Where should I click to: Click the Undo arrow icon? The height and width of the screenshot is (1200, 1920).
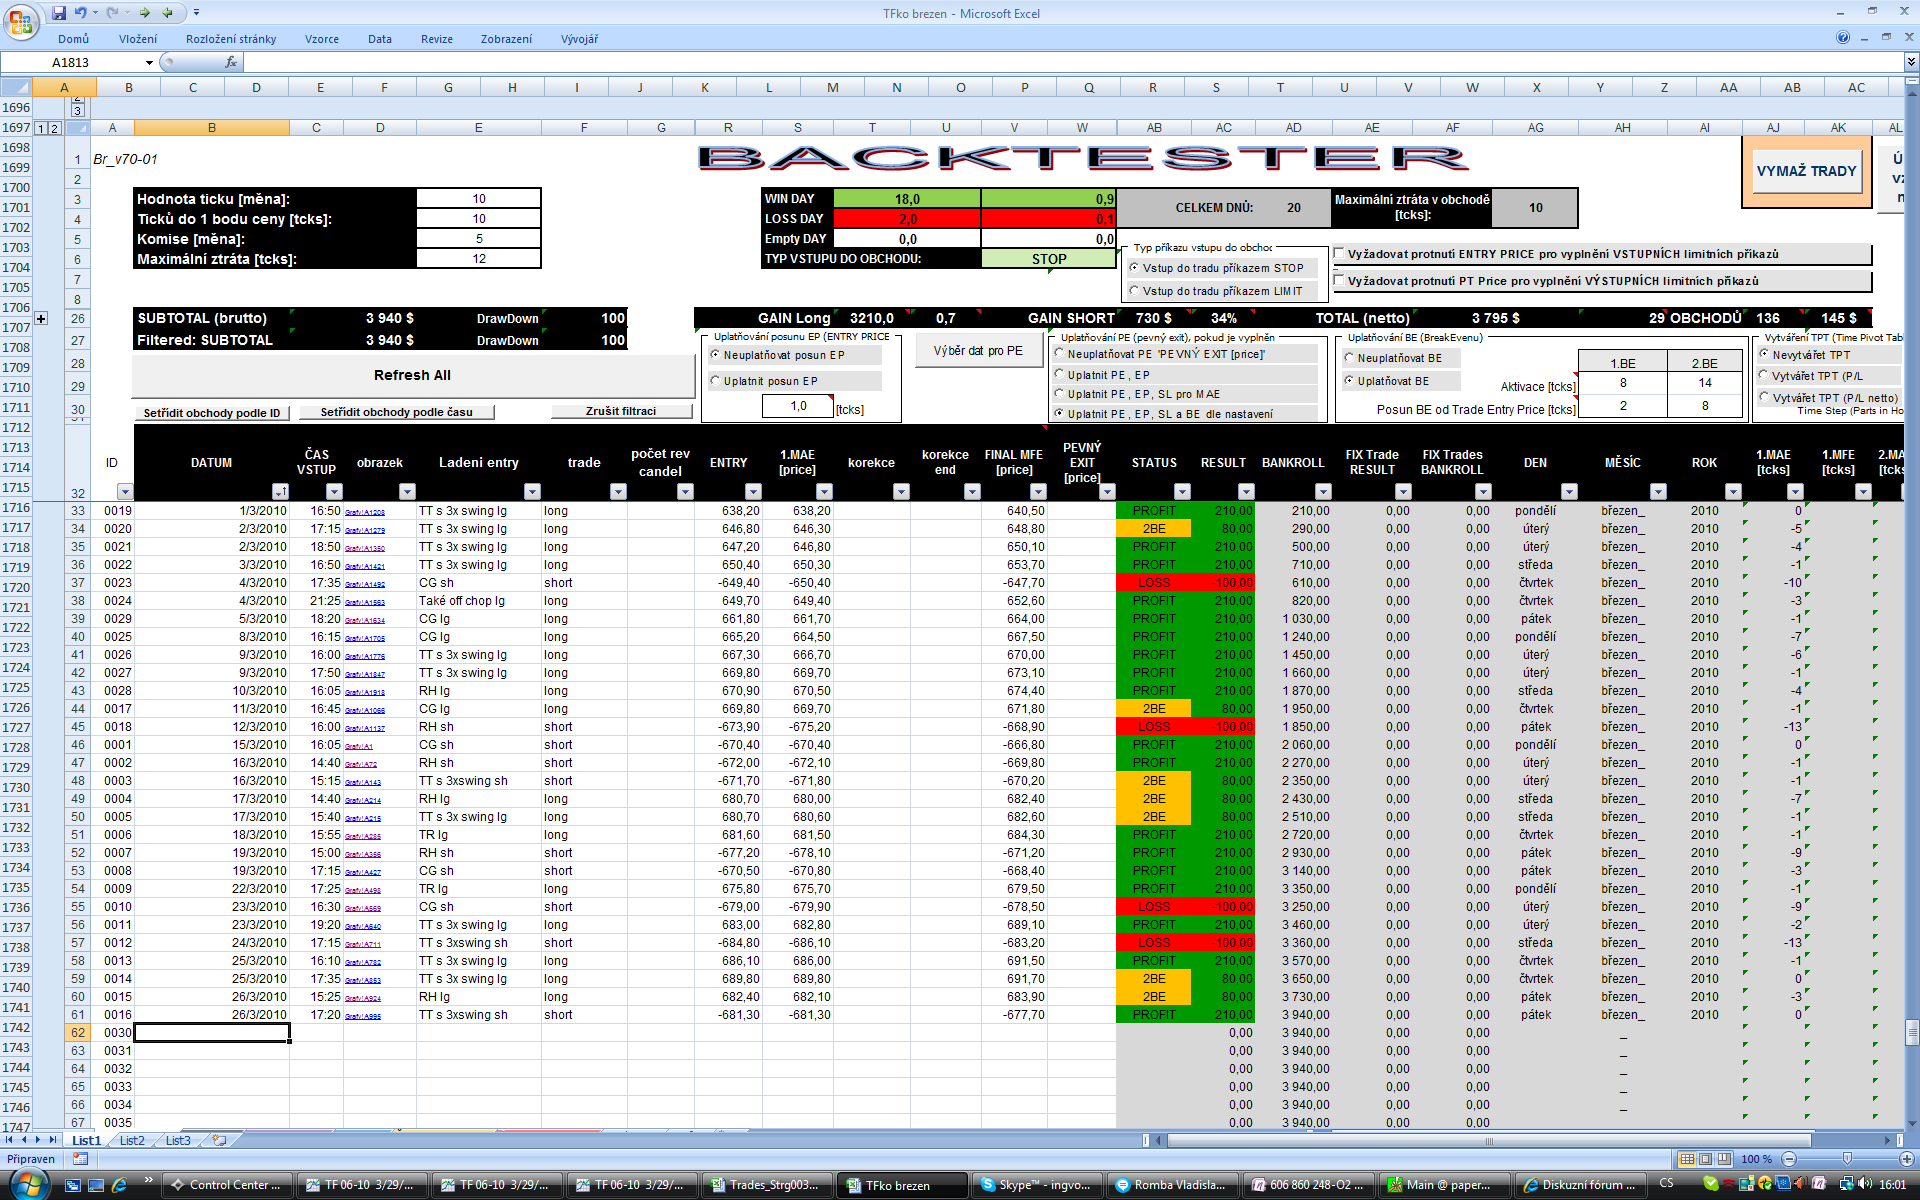(80, 13)
